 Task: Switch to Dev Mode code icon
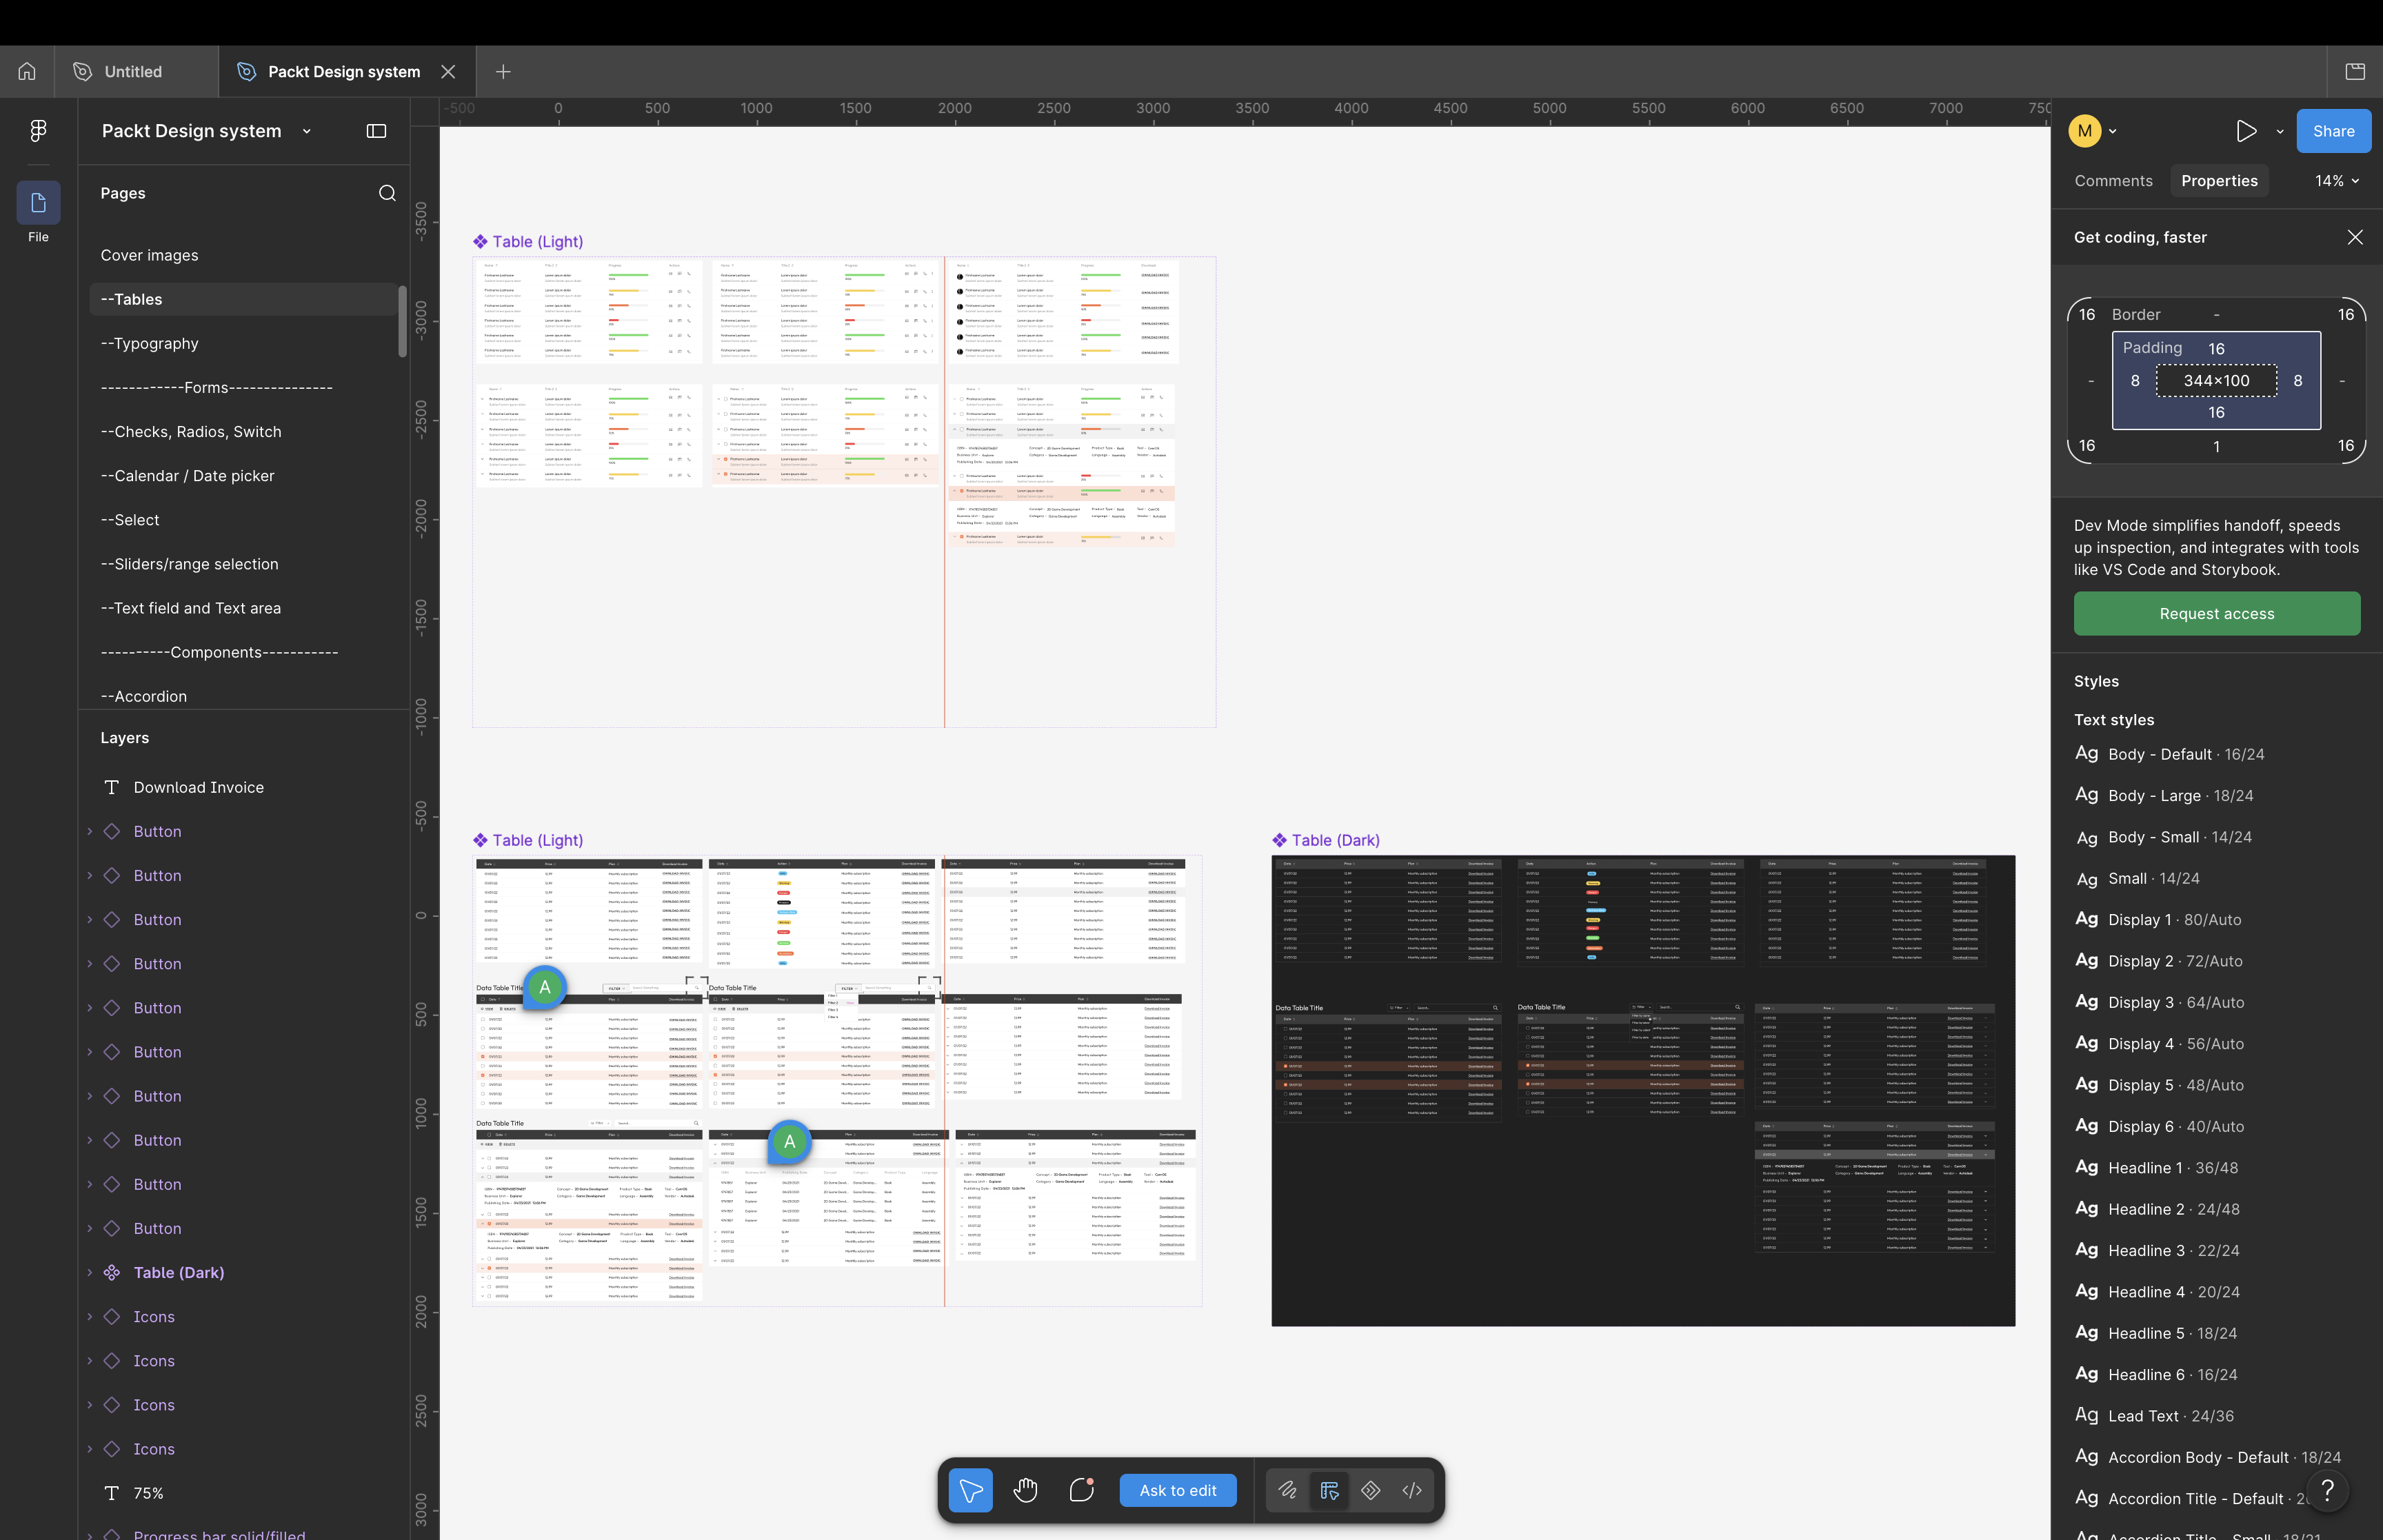1411,1490
